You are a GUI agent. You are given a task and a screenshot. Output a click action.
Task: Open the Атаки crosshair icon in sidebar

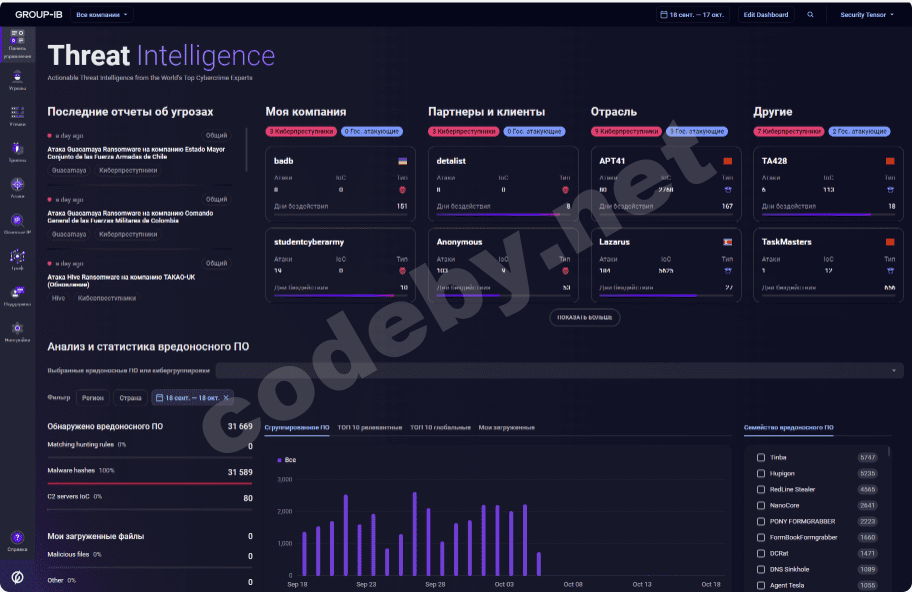tap(17, 188)
